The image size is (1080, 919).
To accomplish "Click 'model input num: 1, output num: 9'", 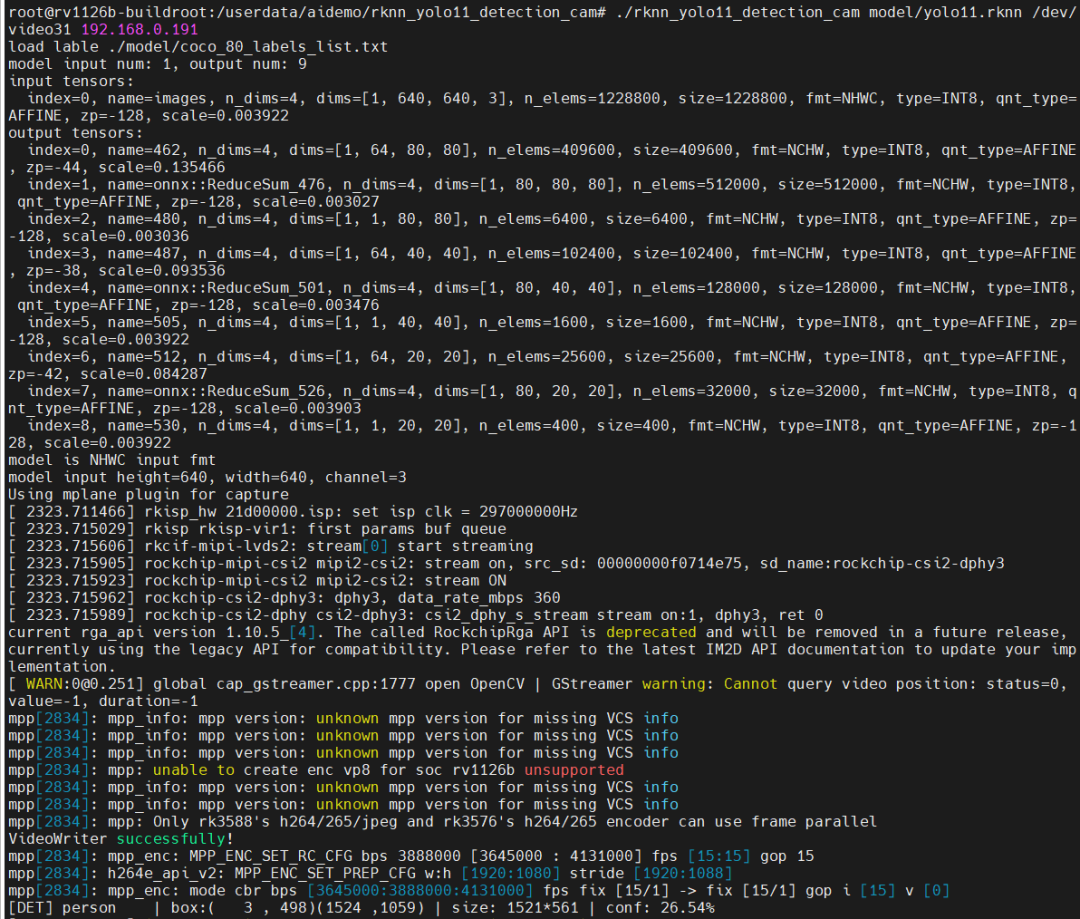I will click(x=158, y=64).
